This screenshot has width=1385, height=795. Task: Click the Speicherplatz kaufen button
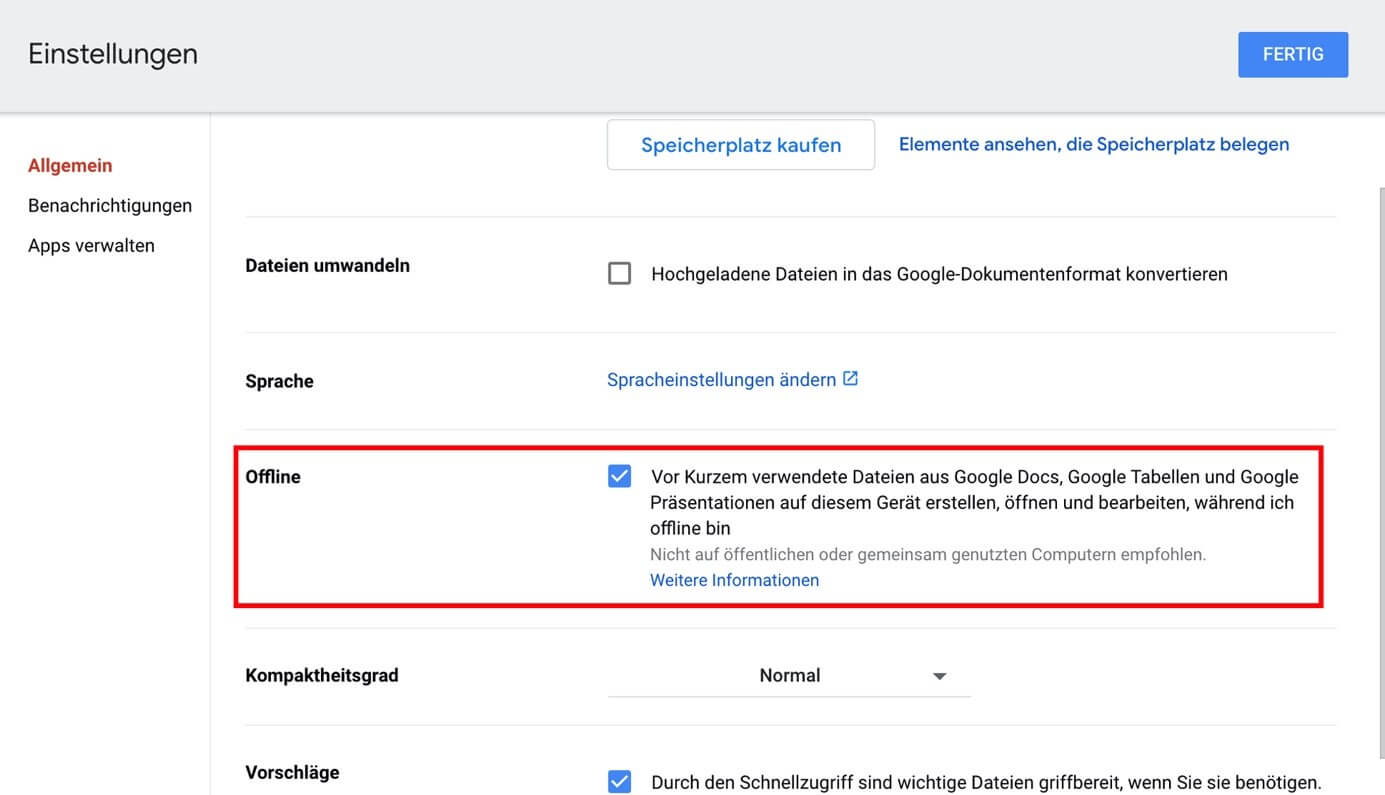click(741, 145)
